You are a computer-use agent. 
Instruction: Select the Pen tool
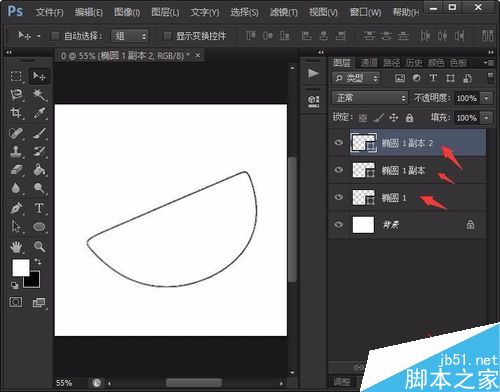point(16,209)
